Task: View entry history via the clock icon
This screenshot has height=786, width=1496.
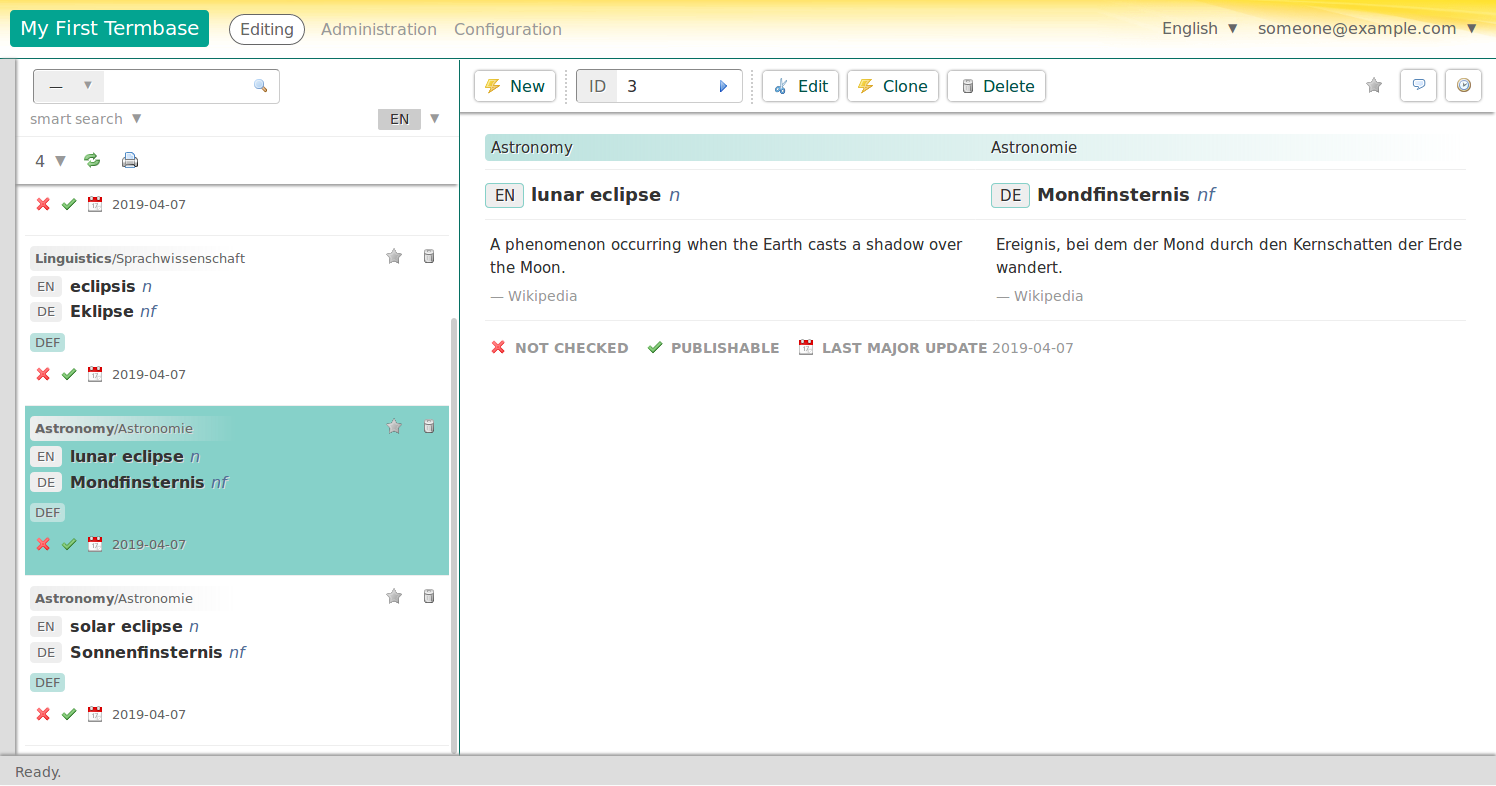Action: point(1463,86)
